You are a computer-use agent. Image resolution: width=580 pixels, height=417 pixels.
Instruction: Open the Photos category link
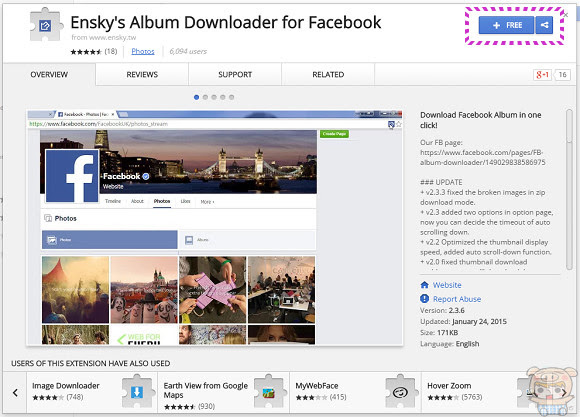click(143, 51)
